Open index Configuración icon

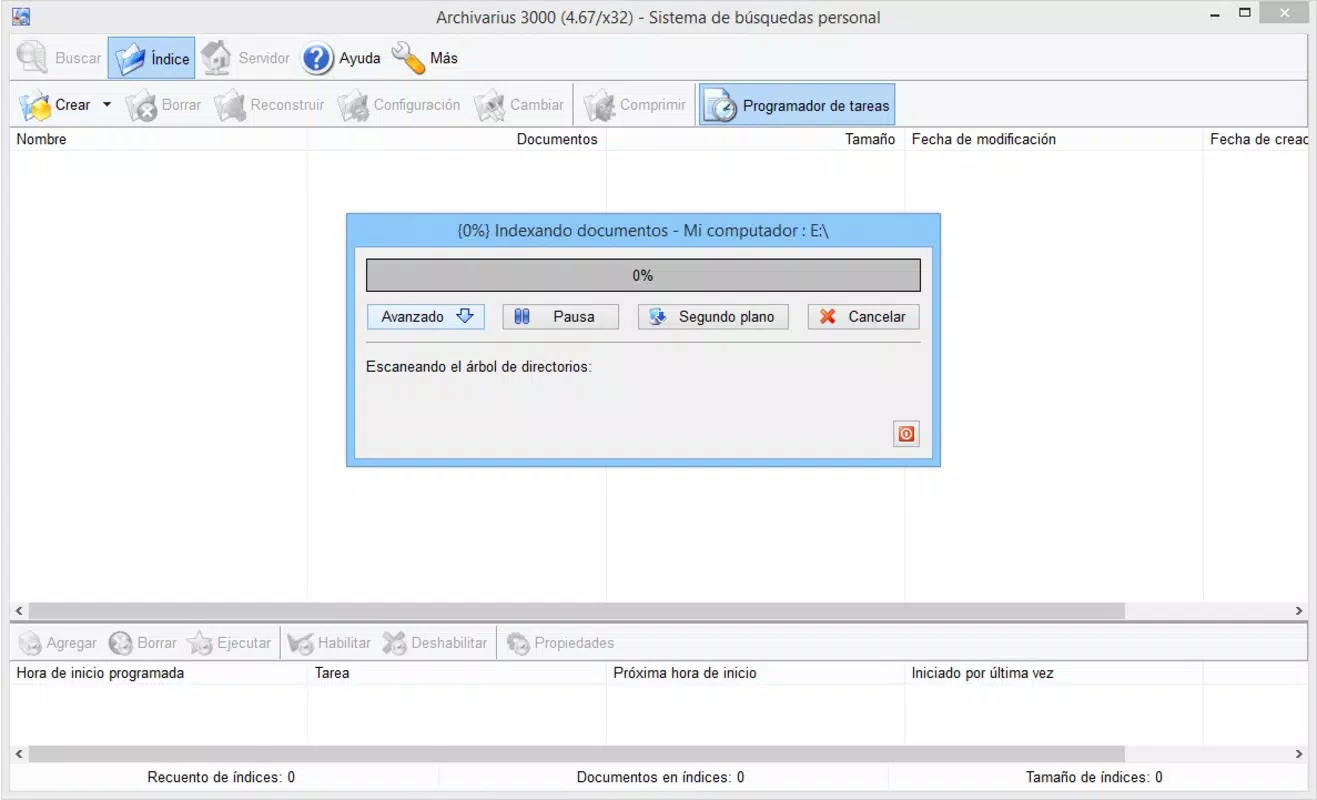click(353, 106)
